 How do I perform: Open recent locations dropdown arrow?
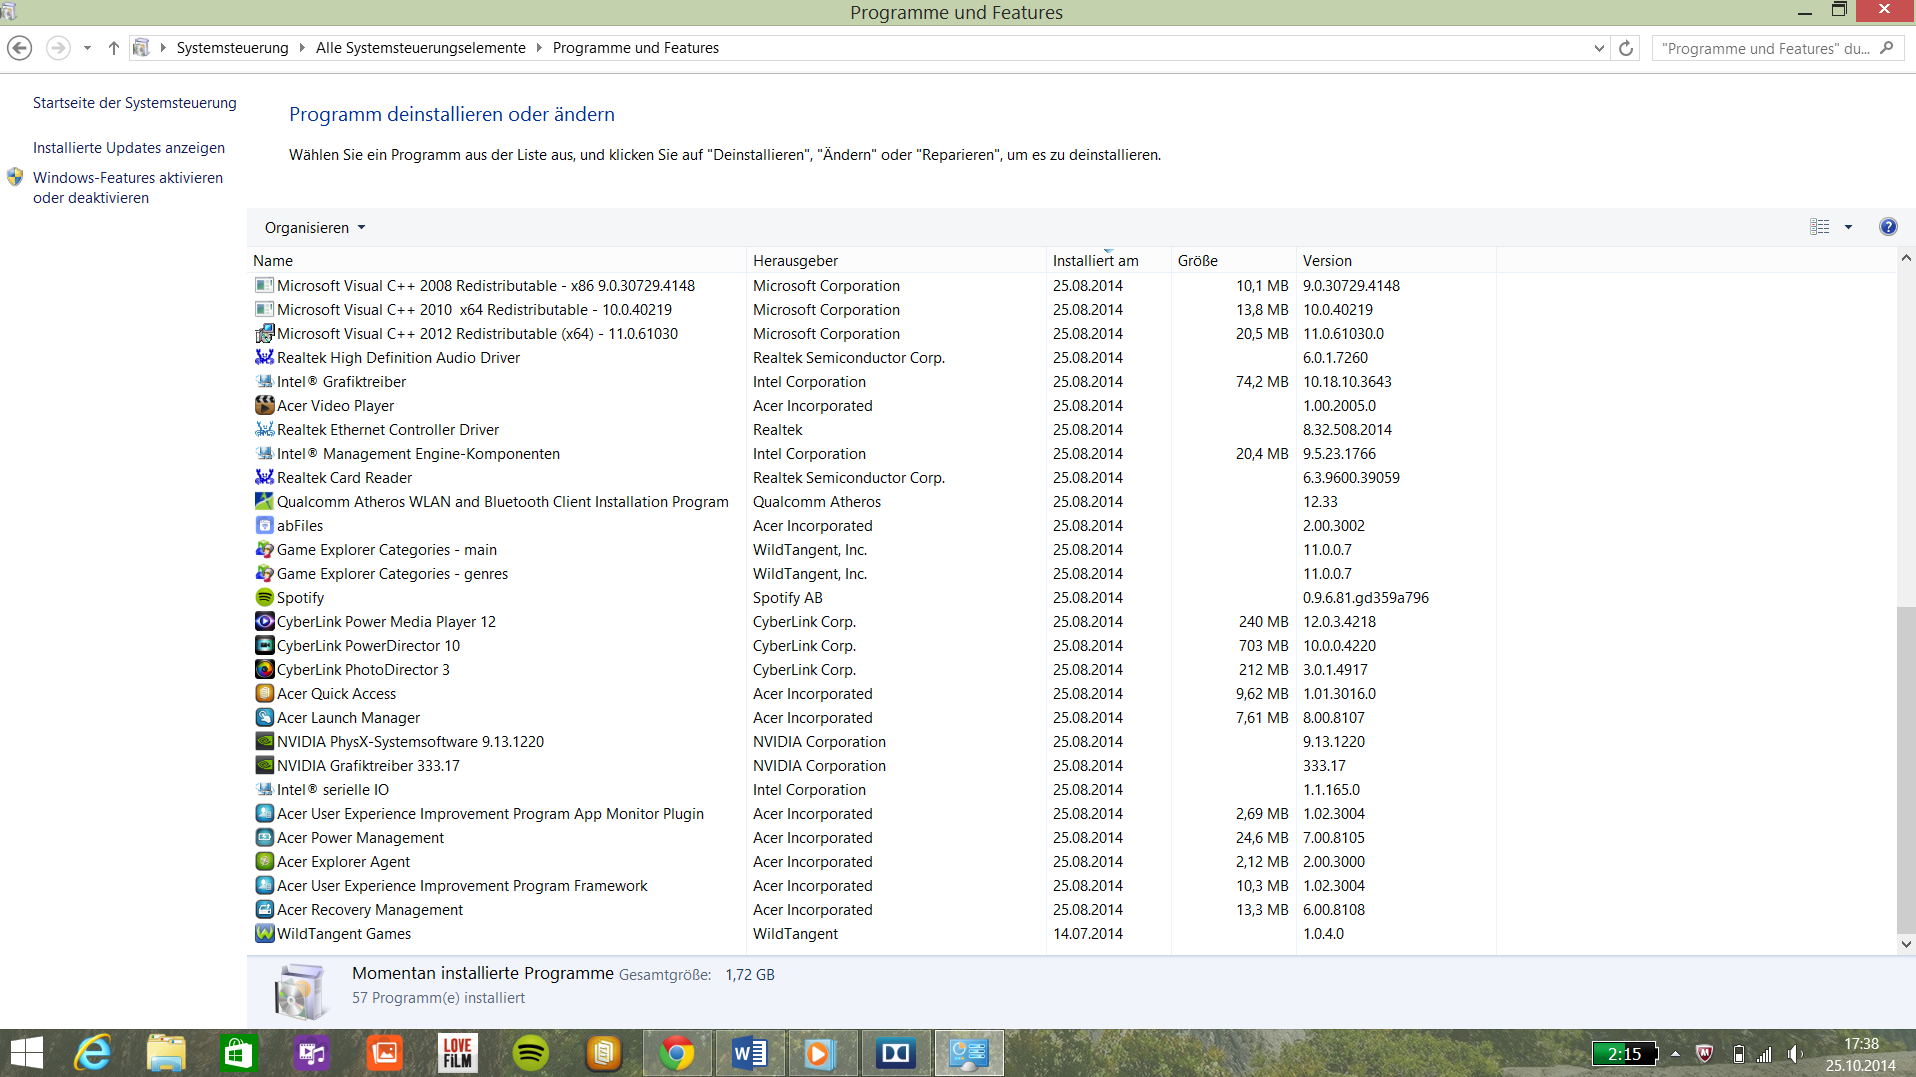88,48
